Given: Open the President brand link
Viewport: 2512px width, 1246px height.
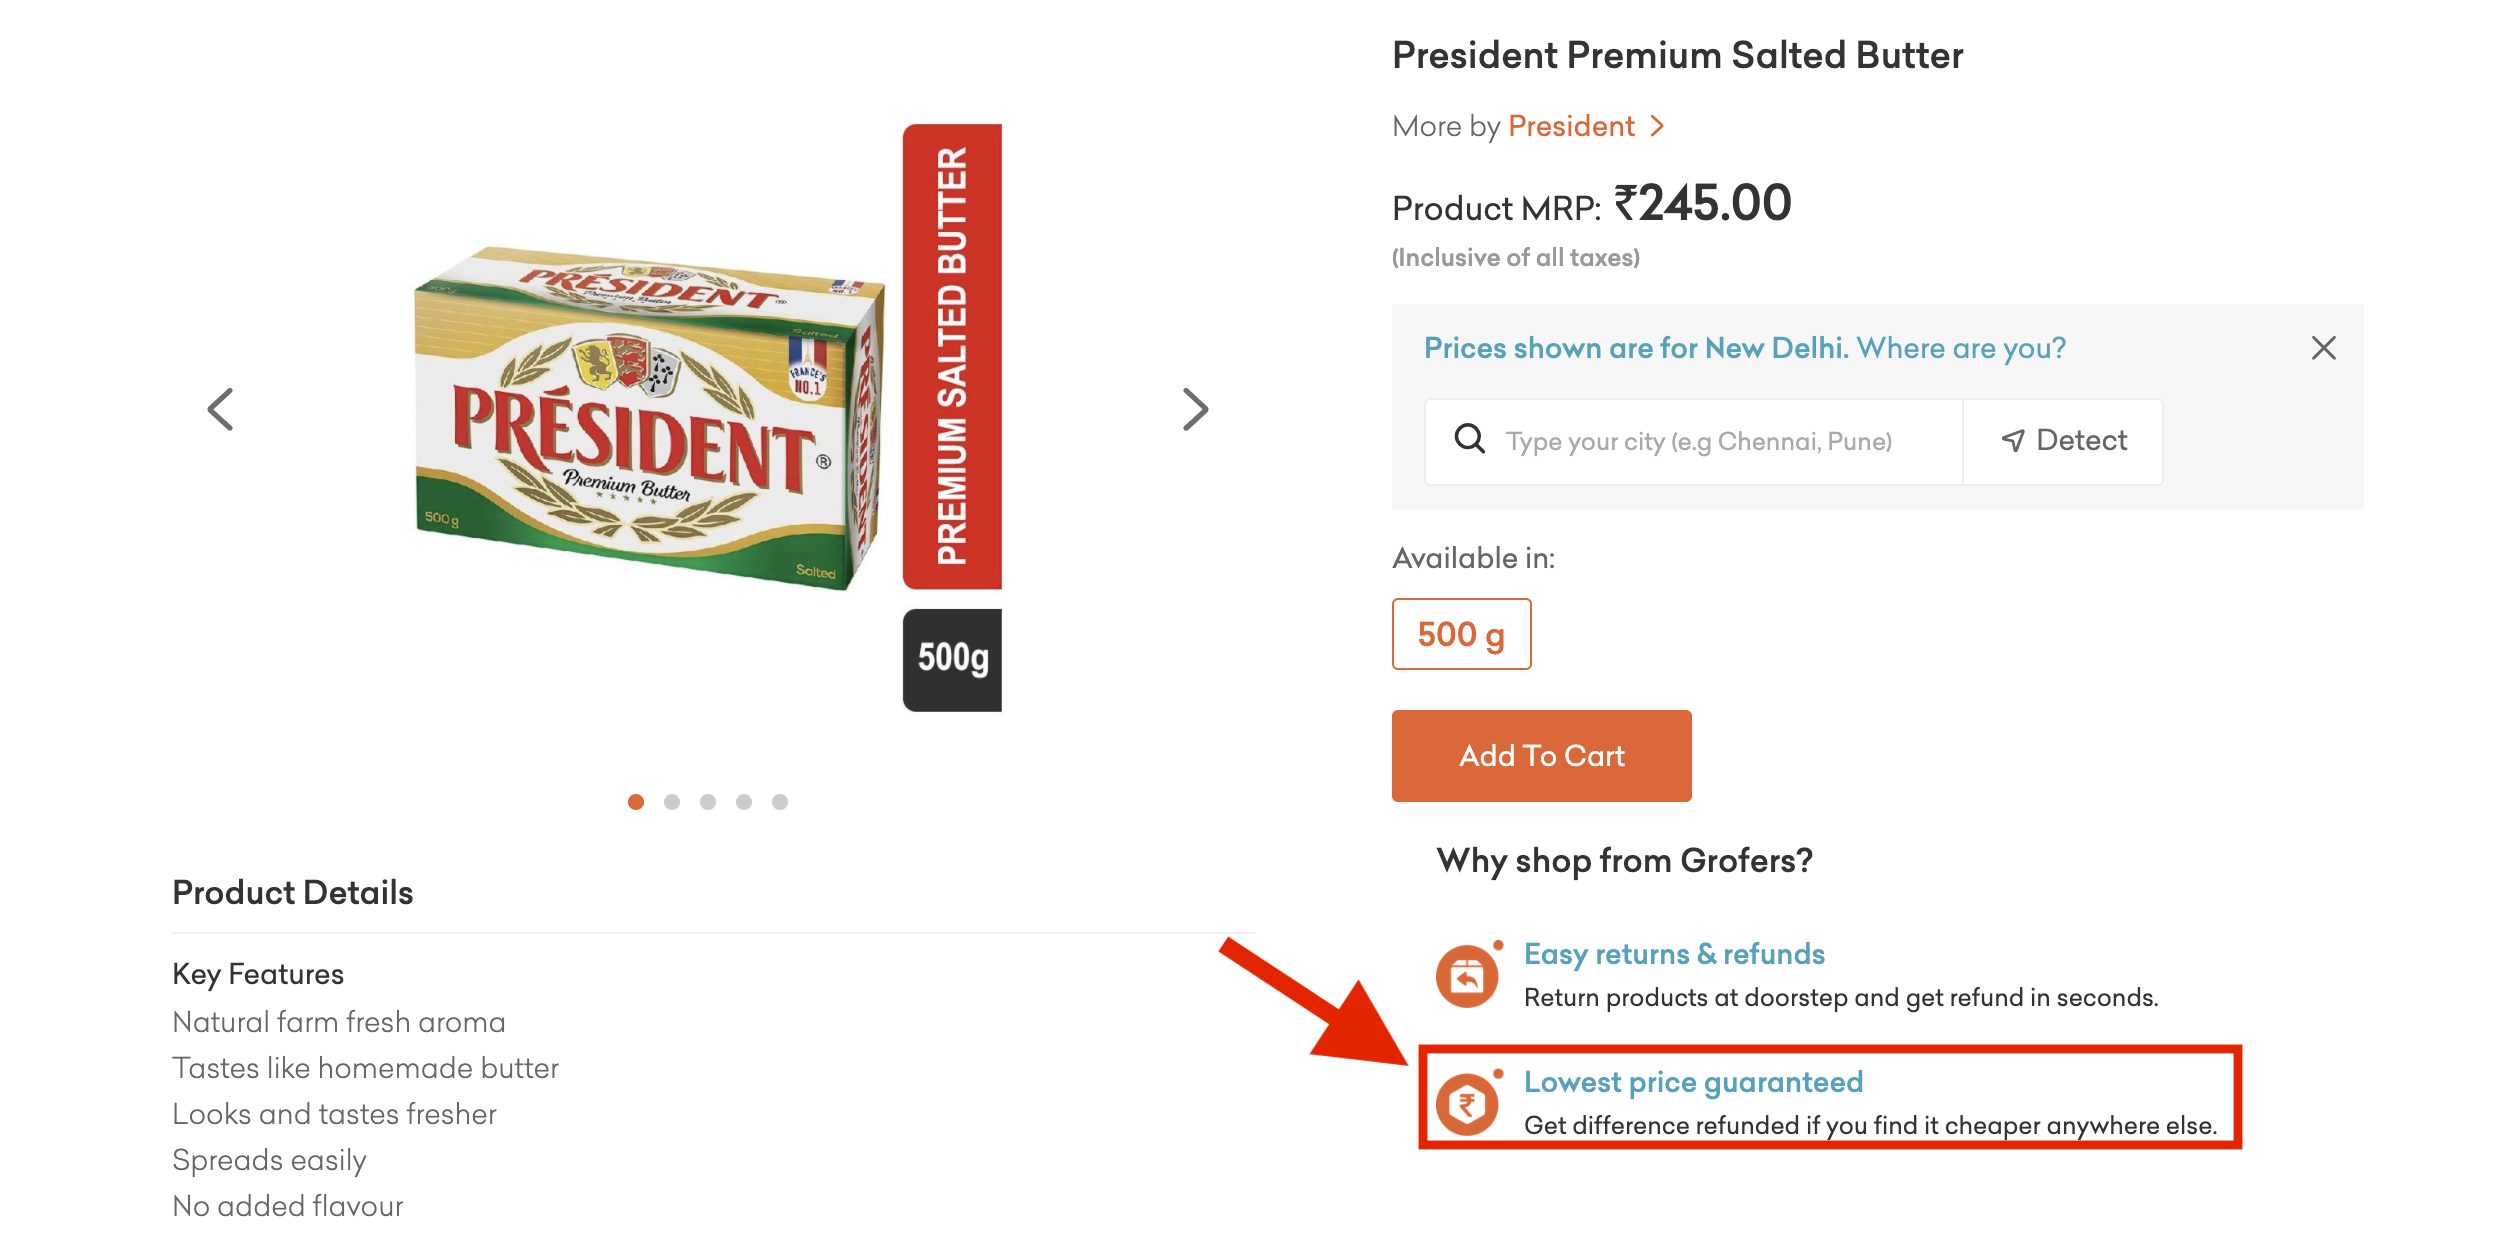Looking at the screenshot, I should 1571,126.
